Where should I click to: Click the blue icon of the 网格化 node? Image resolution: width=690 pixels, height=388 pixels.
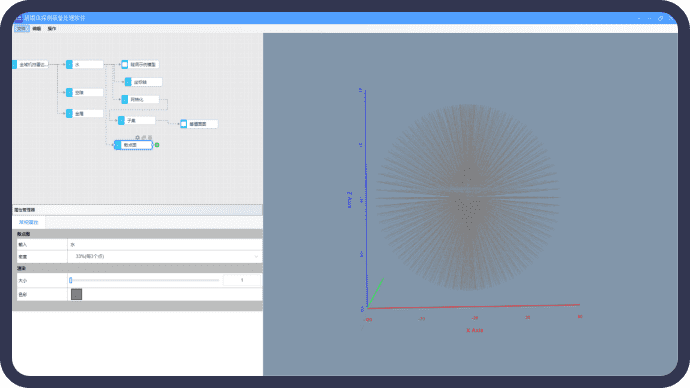point(125,99)
